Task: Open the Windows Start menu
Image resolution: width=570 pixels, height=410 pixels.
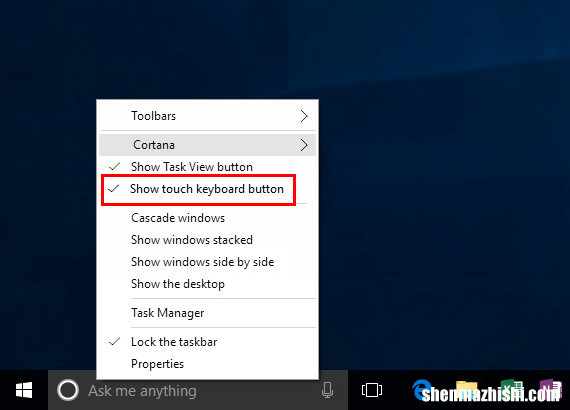Action: pyautogui.click(x=24, y=390)
